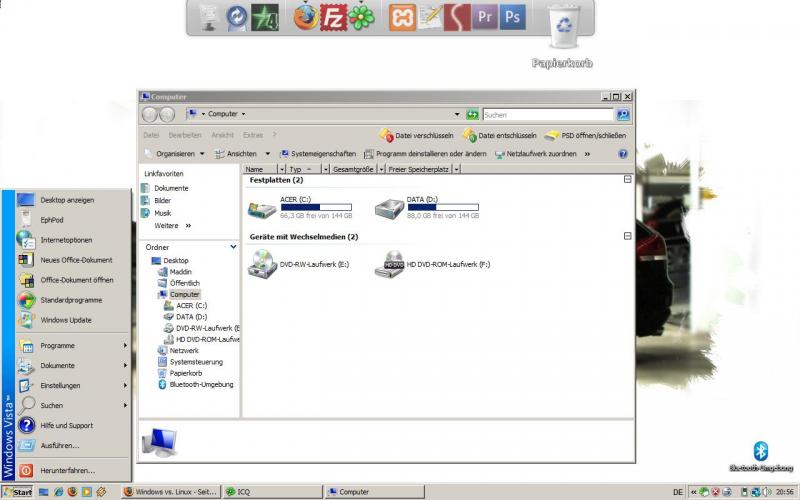Click Windows Update in Start menu
The height and width of the screenshot is (500, 800).
coord(66,320)
